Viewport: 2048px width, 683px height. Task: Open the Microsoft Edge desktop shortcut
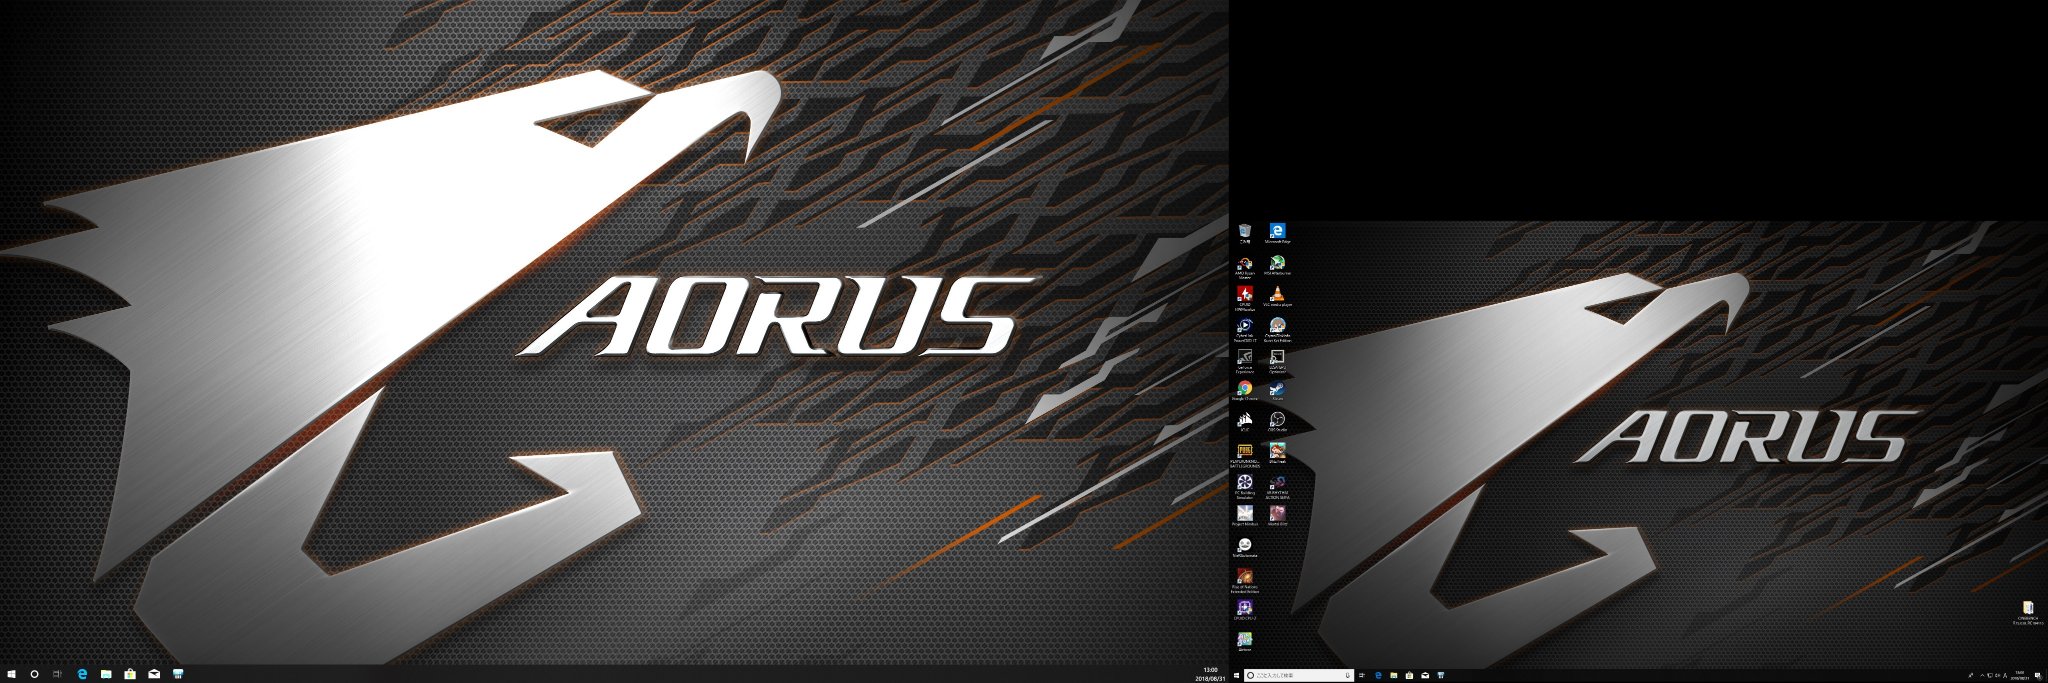click(1277, 234)
